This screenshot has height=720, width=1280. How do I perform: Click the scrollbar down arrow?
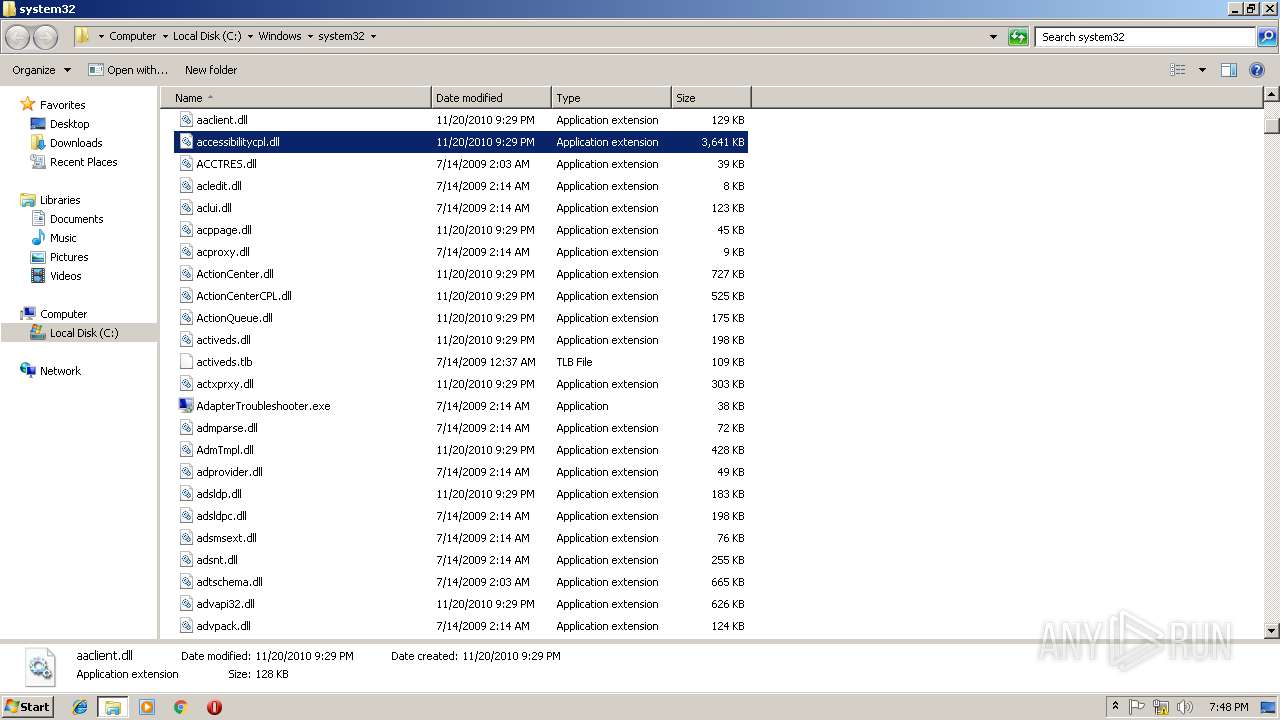pos(1272,631)
